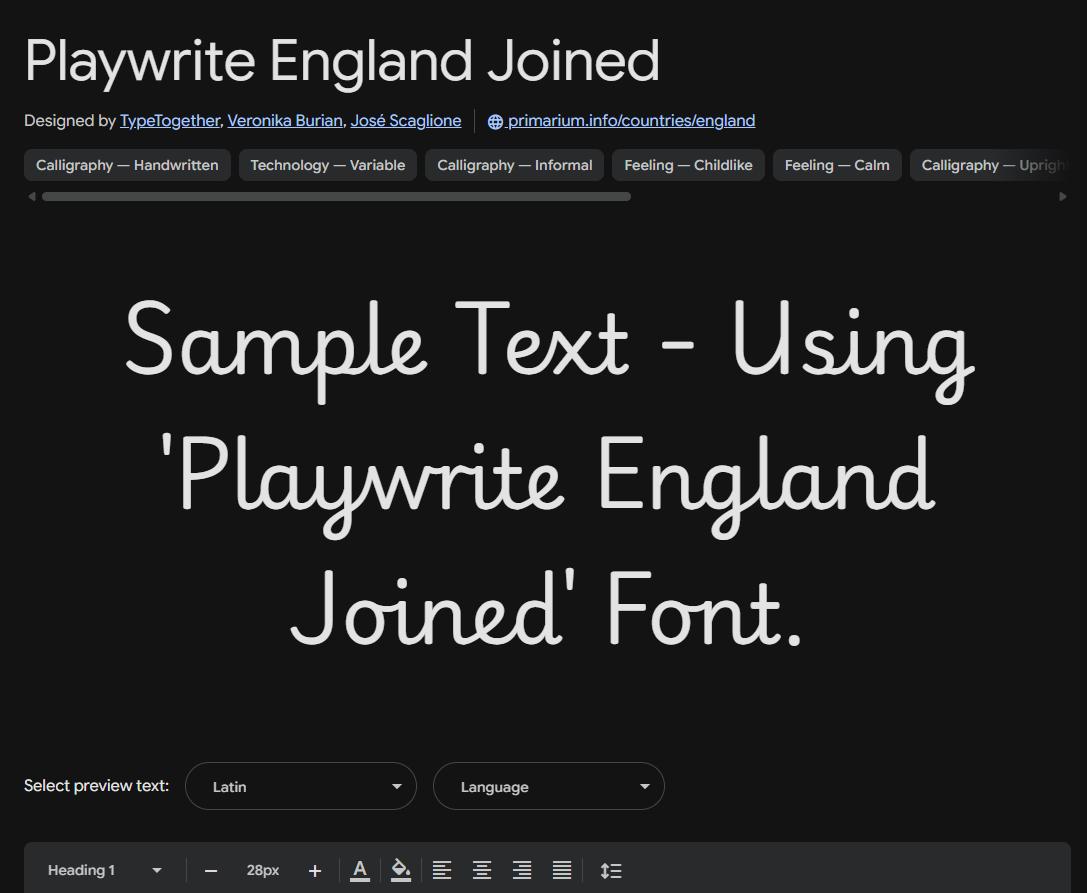Click into the sample preview text
Image resolution: width=1087 pixels, height=893 pixels.
[548, 475]
